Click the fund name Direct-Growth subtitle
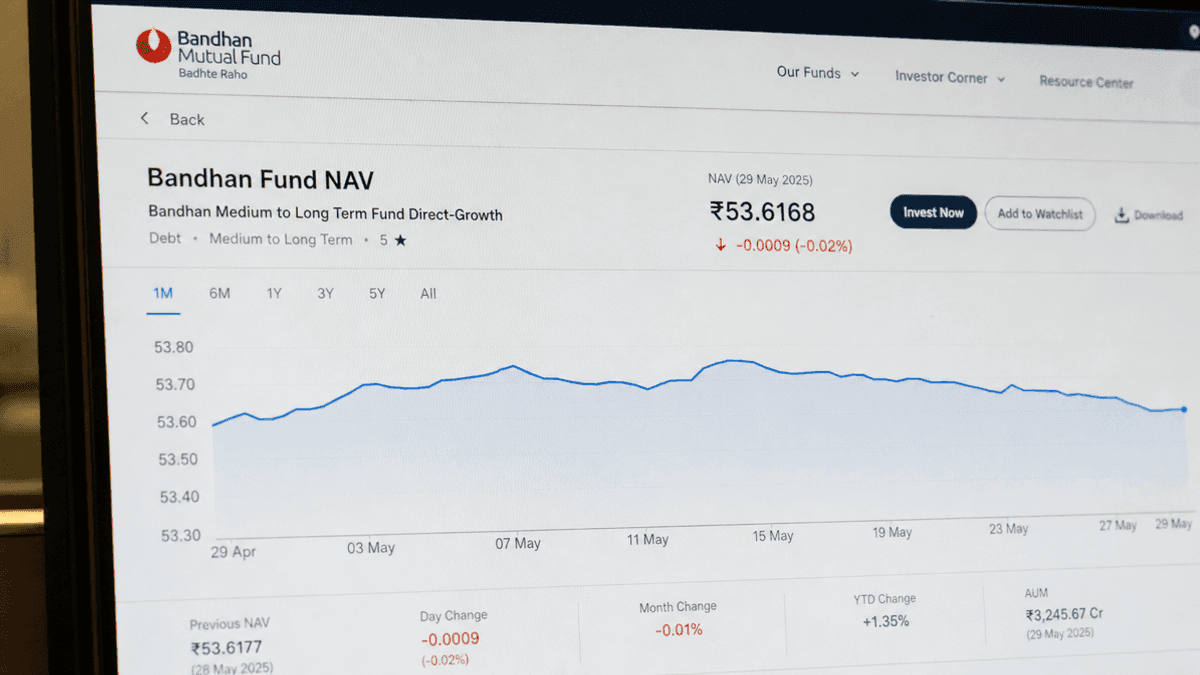The image size is (1200, 675). tap(325, 214)
